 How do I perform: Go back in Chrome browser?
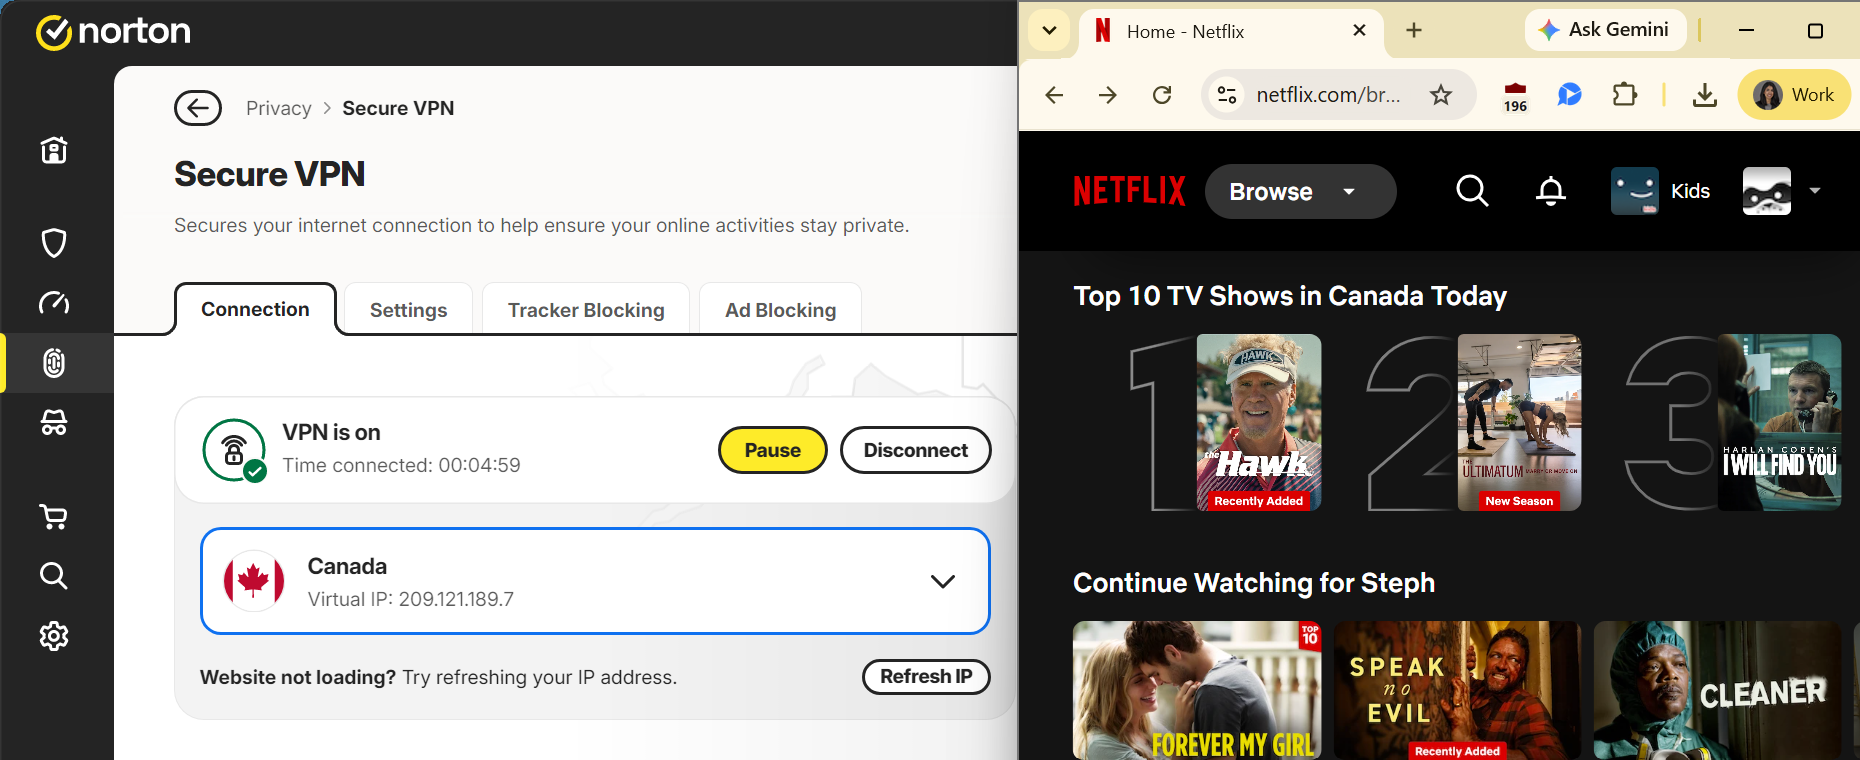(x=1054, y=95)
